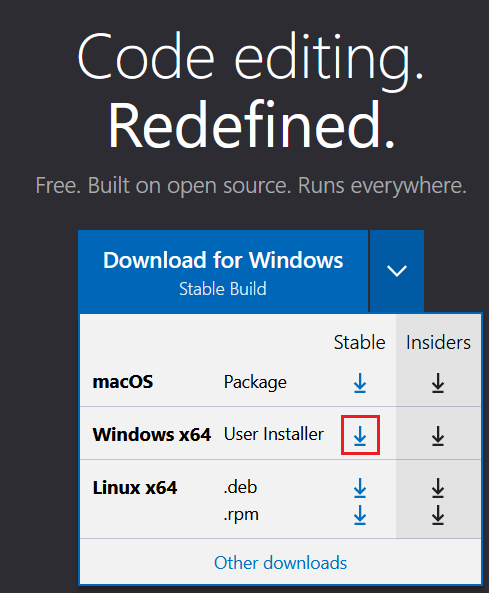Download macOS Stable package

(360, 383)
